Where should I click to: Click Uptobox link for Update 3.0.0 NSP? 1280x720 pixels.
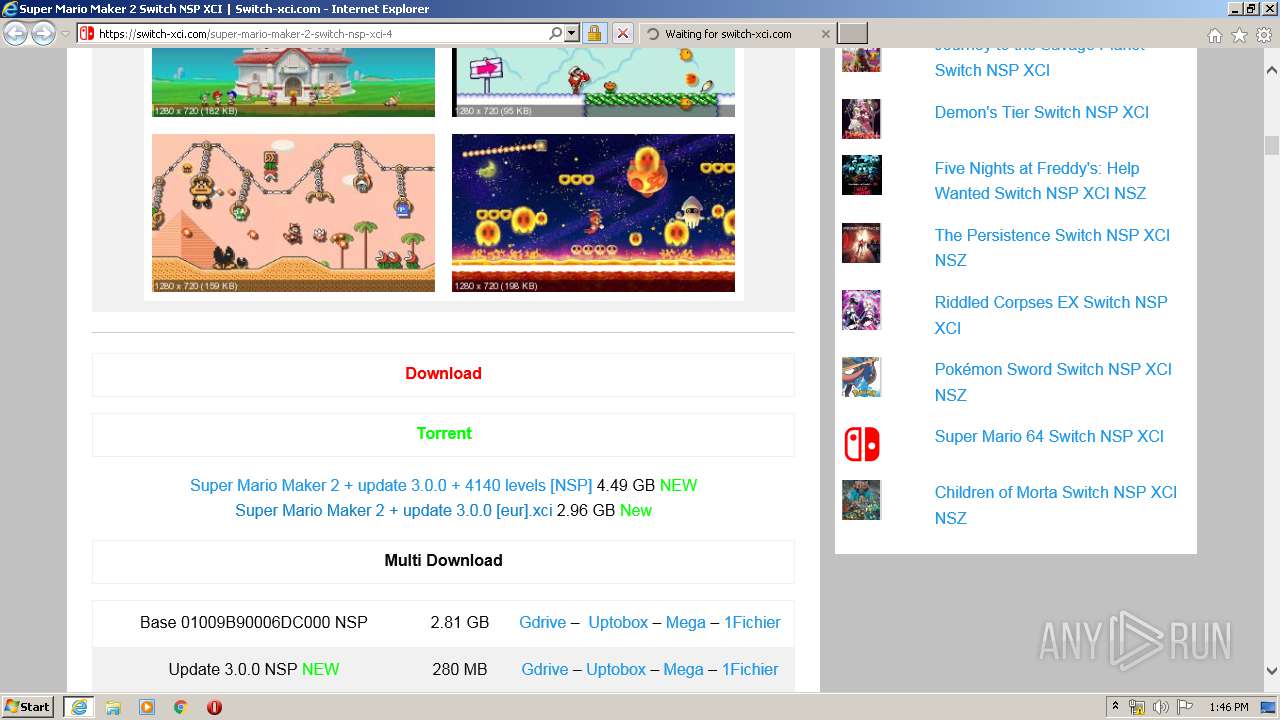point(616,669)
